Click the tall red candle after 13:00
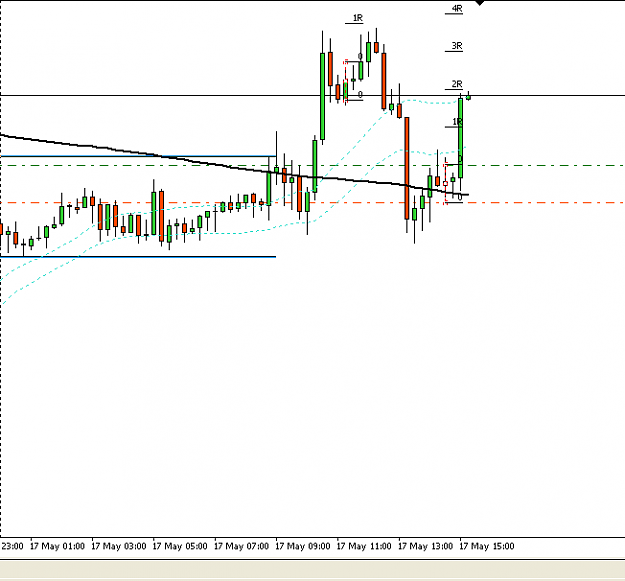 point(407,168)
